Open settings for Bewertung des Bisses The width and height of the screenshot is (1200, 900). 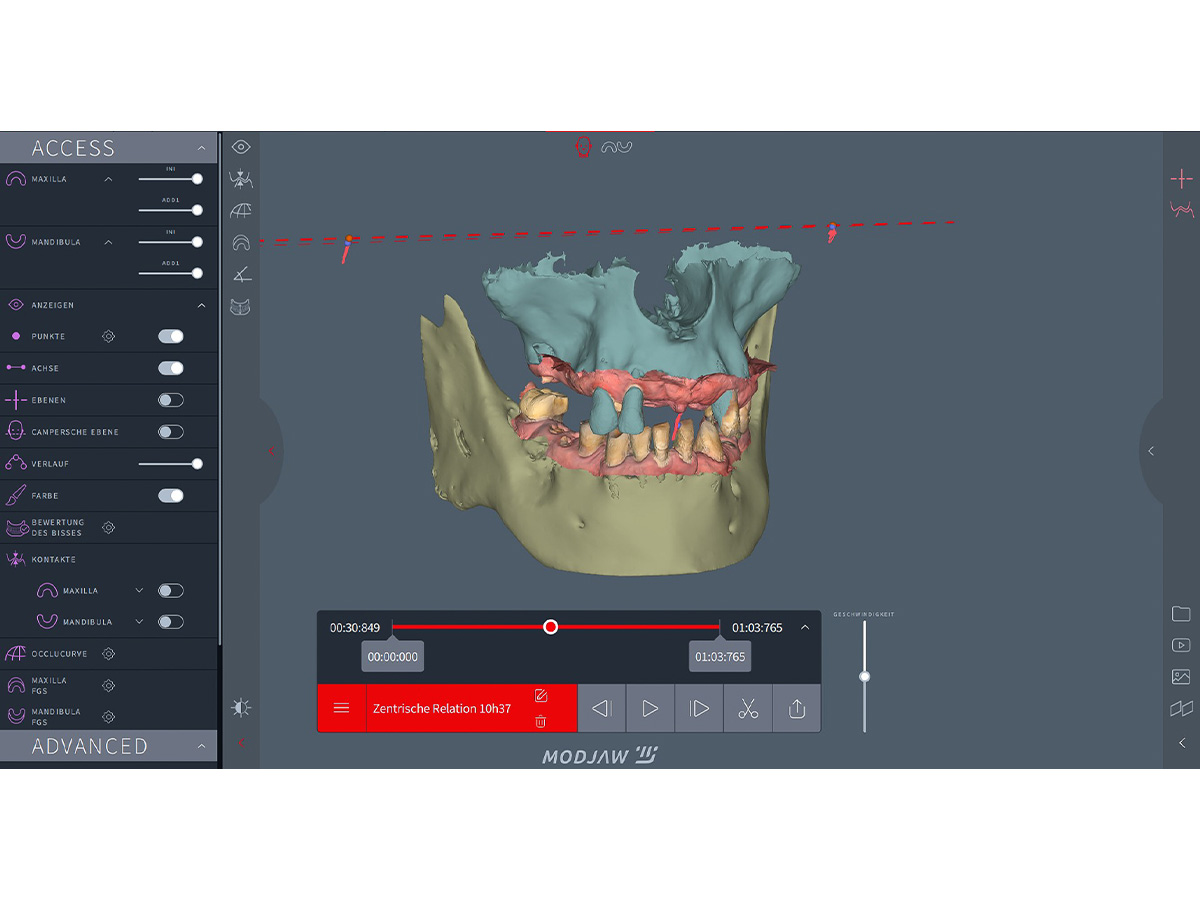tap(109, 527)
